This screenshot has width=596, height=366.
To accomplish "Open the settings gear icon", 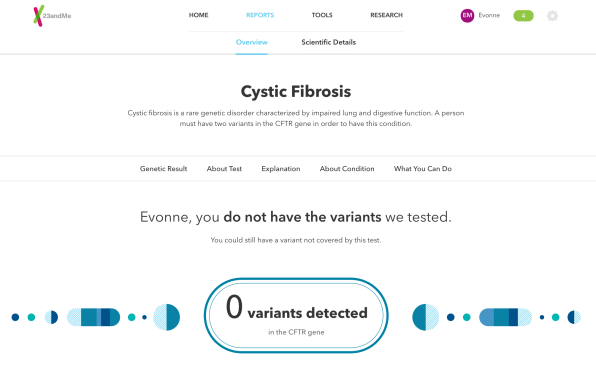I will [552, 16].
